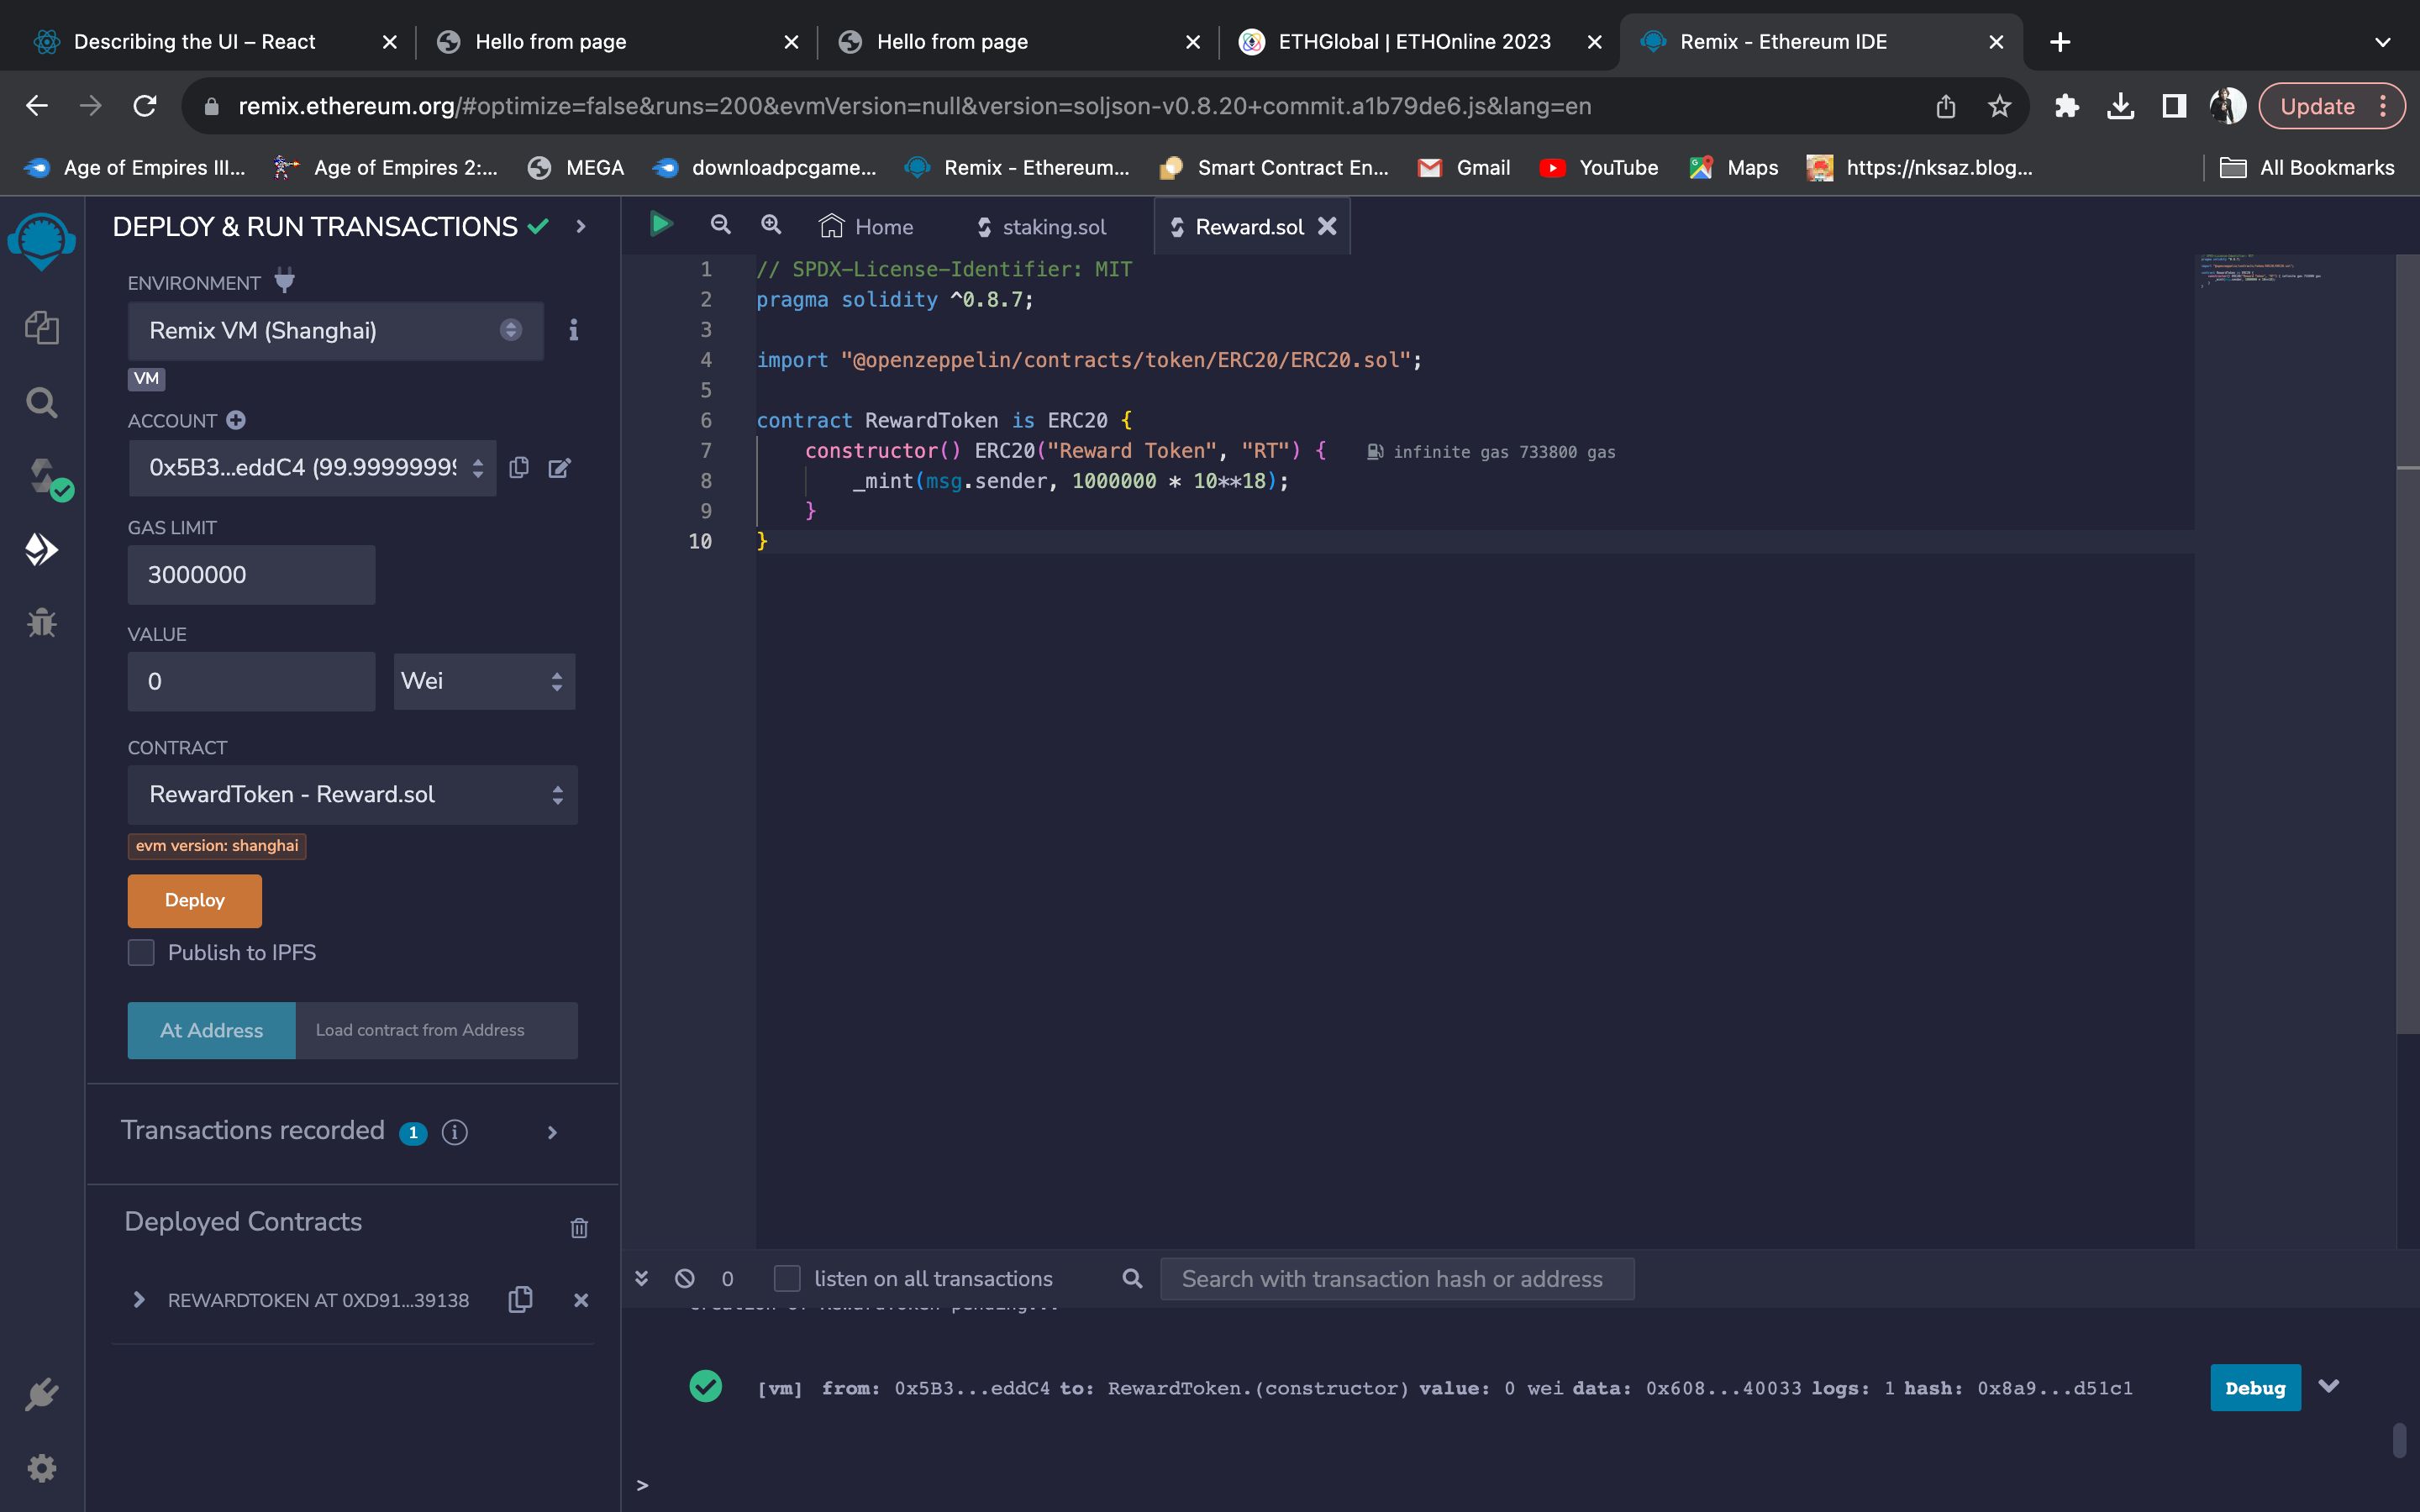Switch to the staking.sol editor tab

(1042, 227)
